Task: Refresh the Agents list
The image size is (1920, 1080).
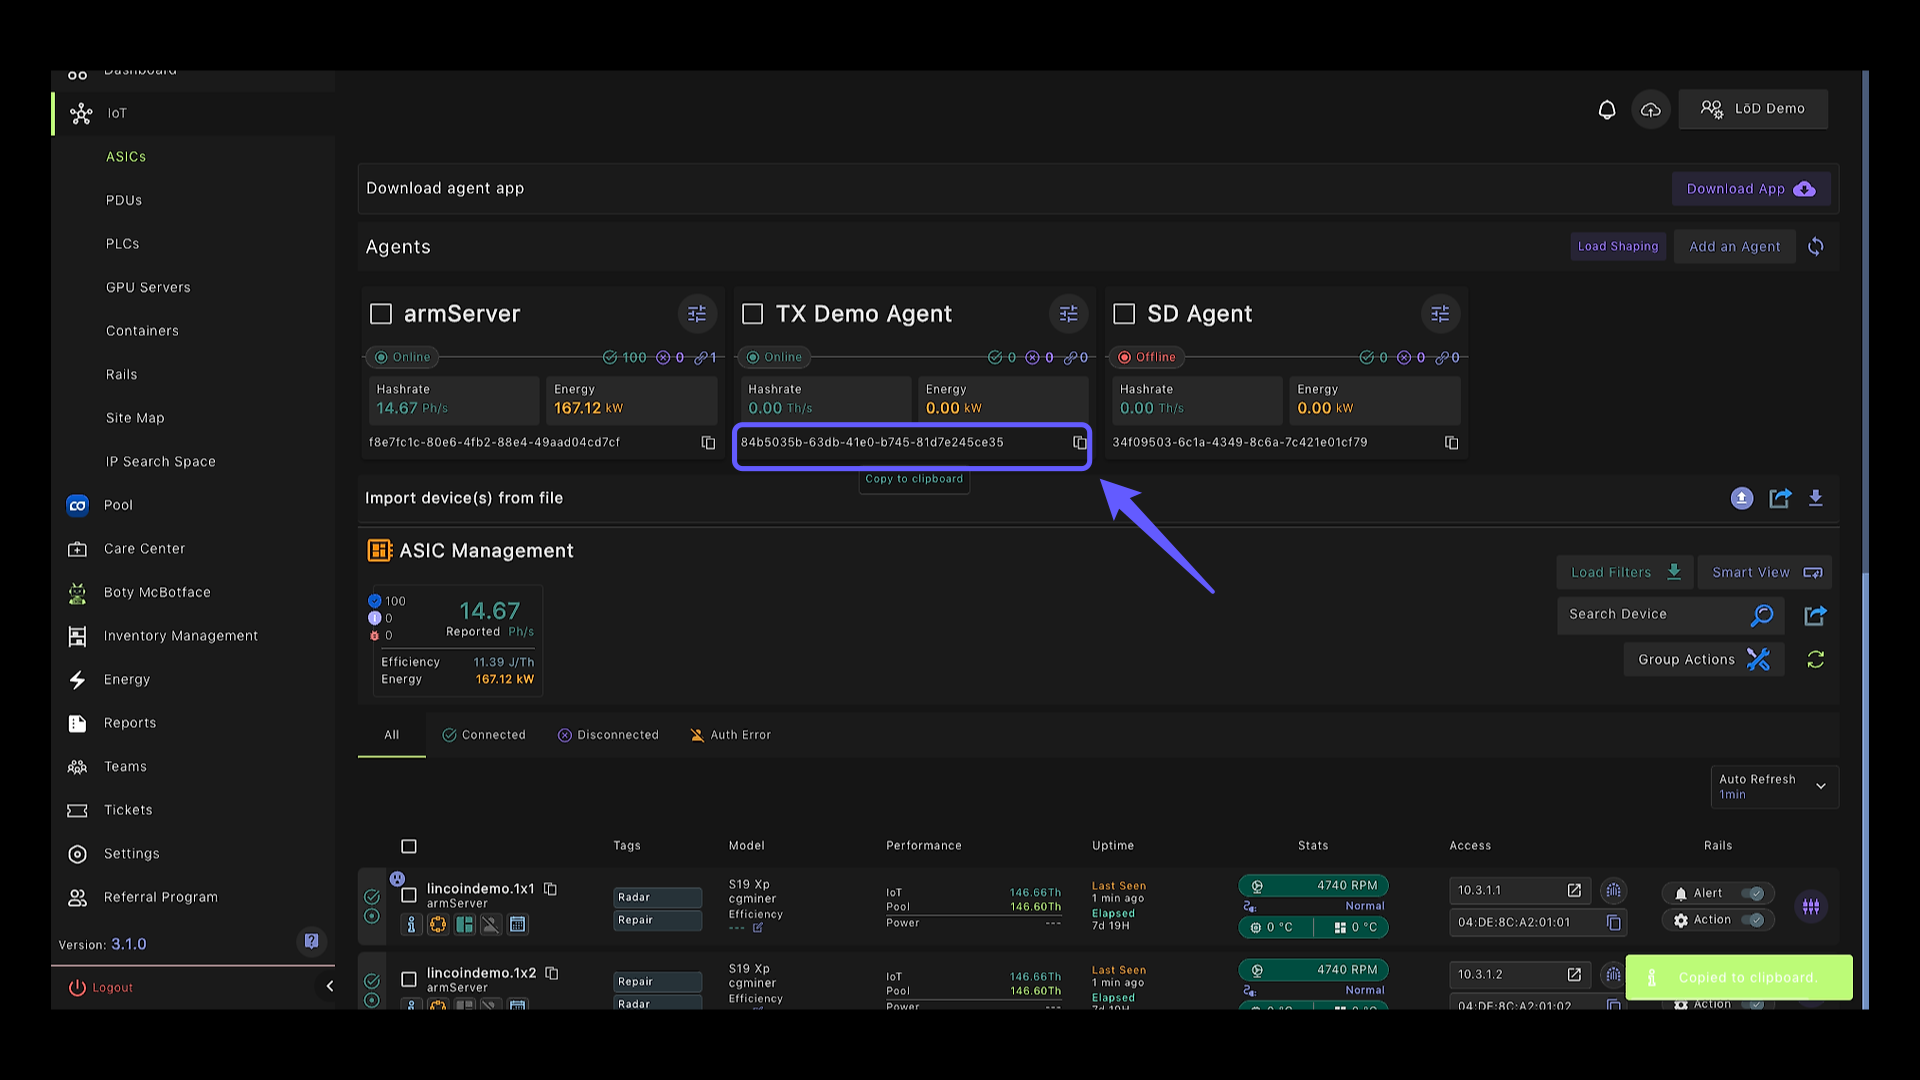Action: (1816, 246)
